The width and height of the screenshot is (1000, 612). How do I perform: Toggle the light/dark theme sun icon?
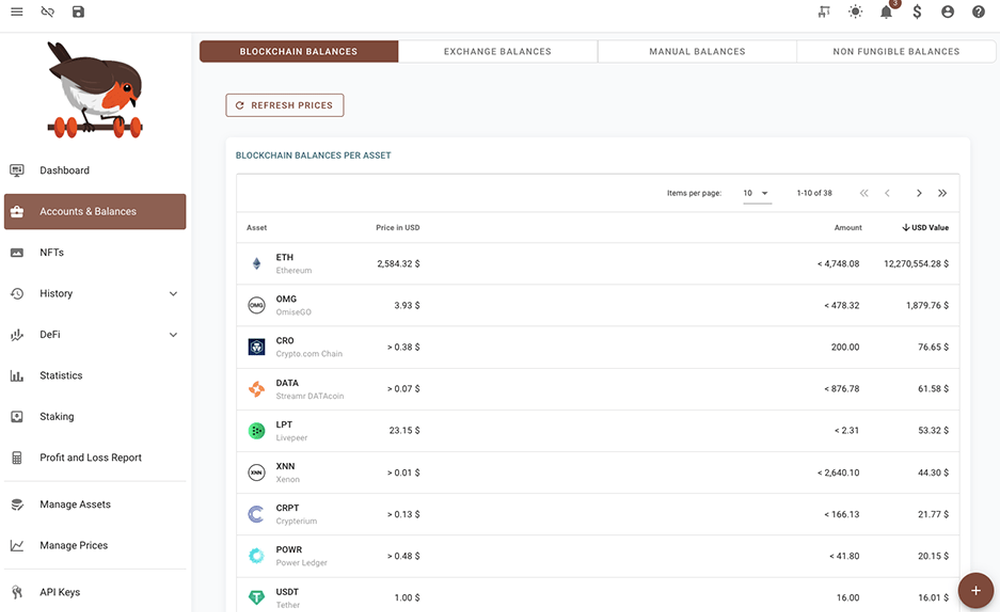[855, 11]
